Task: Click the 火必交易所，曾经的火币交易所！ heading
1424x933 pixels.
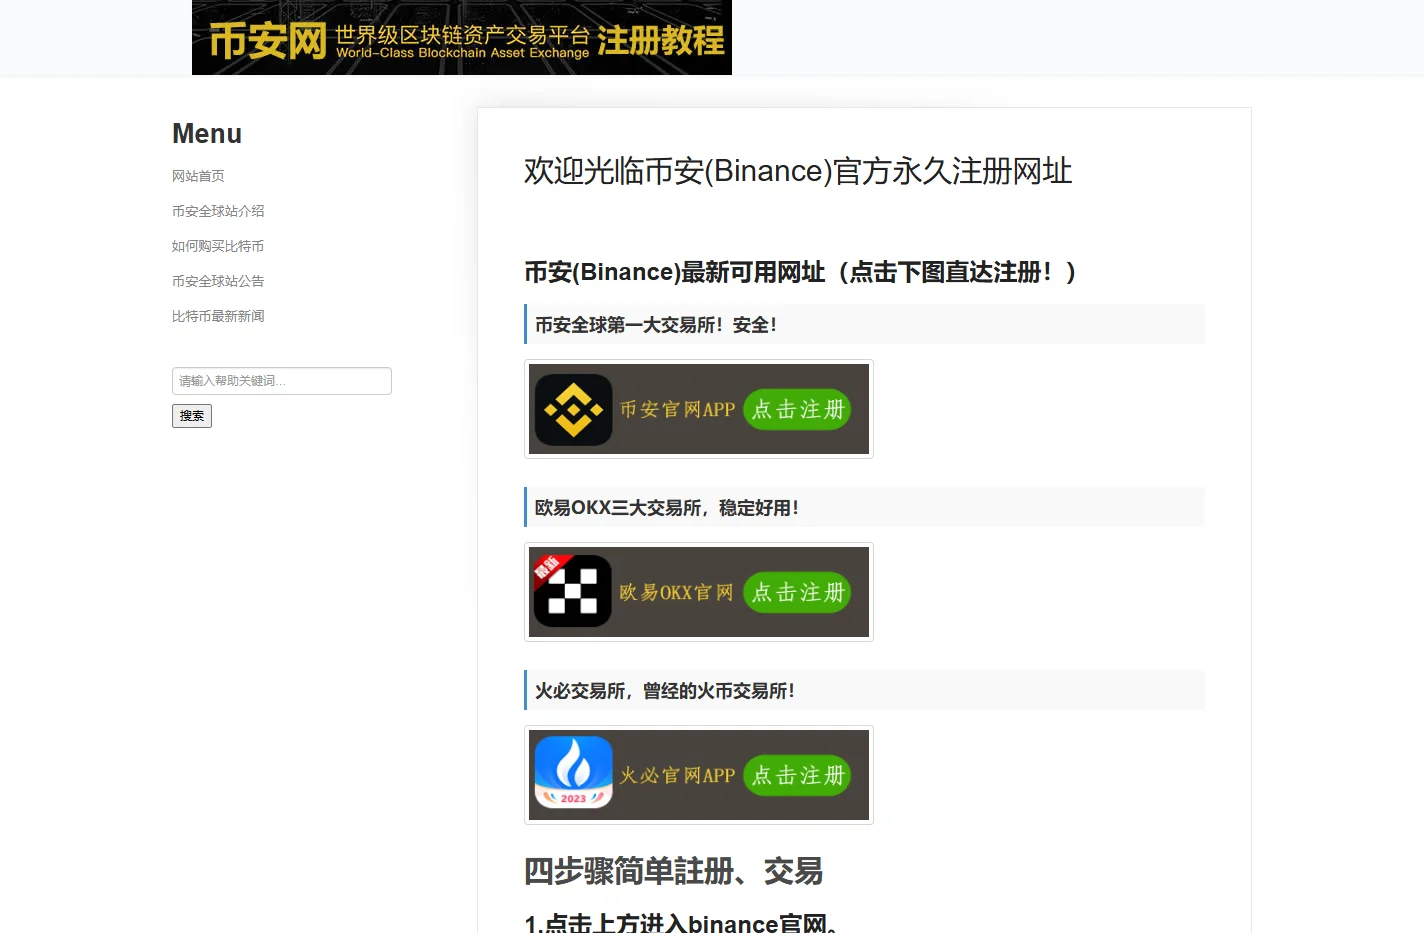Action: (665, 691)
